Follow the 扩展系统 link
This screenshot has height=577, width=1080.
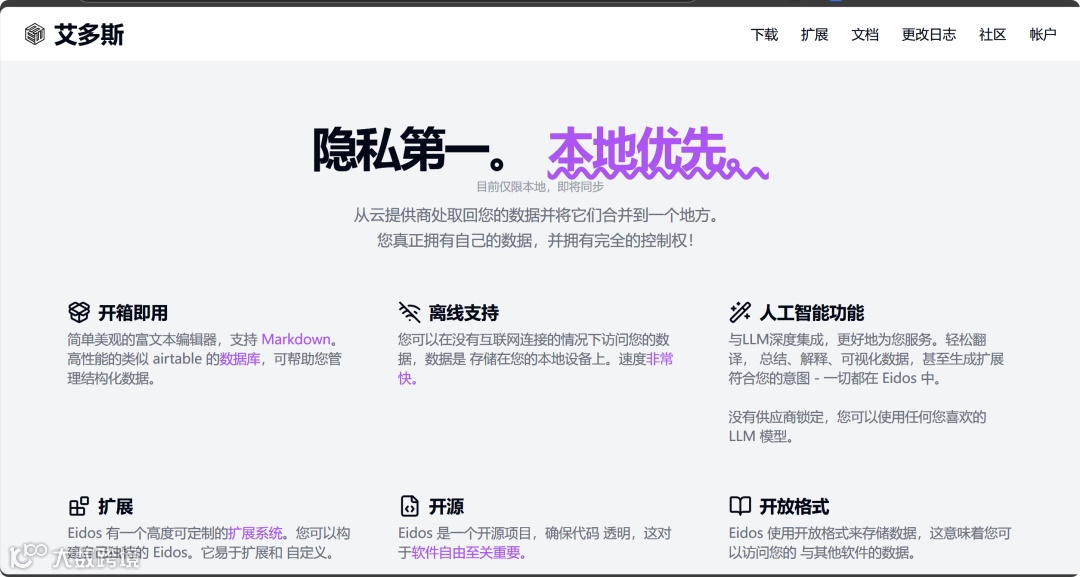click(255, 533)
